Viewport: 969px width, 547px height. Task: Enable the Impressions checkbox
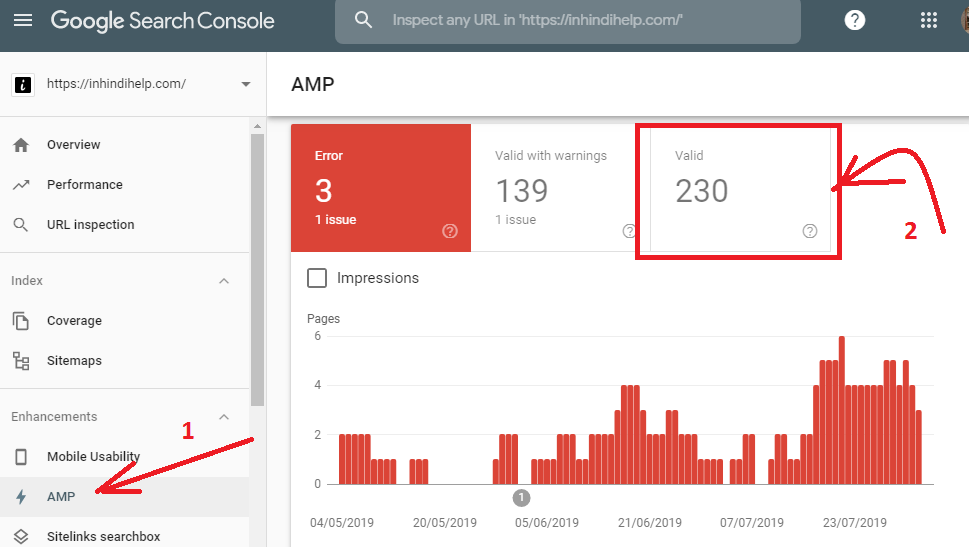(x=317, y=278)
